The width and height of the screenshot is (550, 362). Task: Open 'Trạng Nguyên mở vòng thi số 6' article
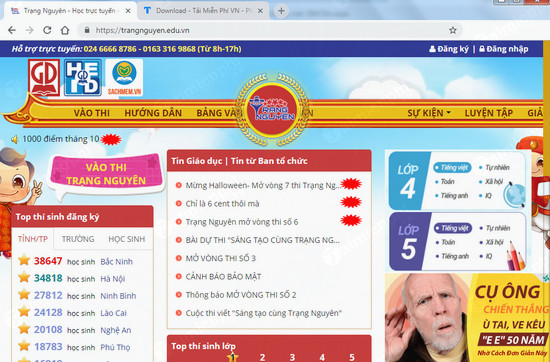click(242, 222)
